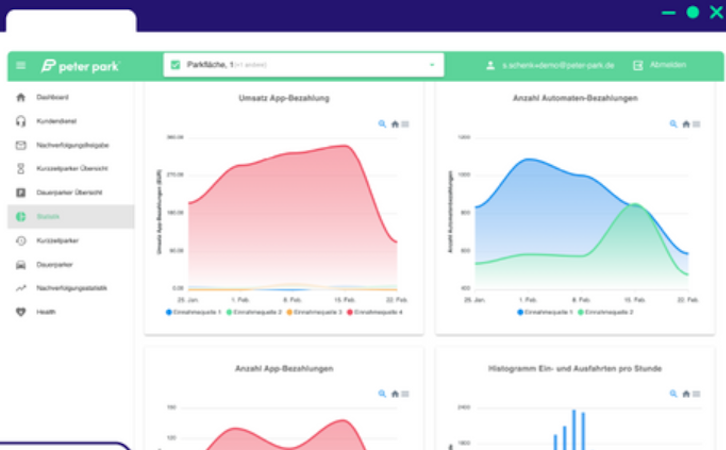Screen dimensions: 726x450
Task: Zoom tool on Anzahl Automaten-Bezahlungen chart
Action: 673,124
